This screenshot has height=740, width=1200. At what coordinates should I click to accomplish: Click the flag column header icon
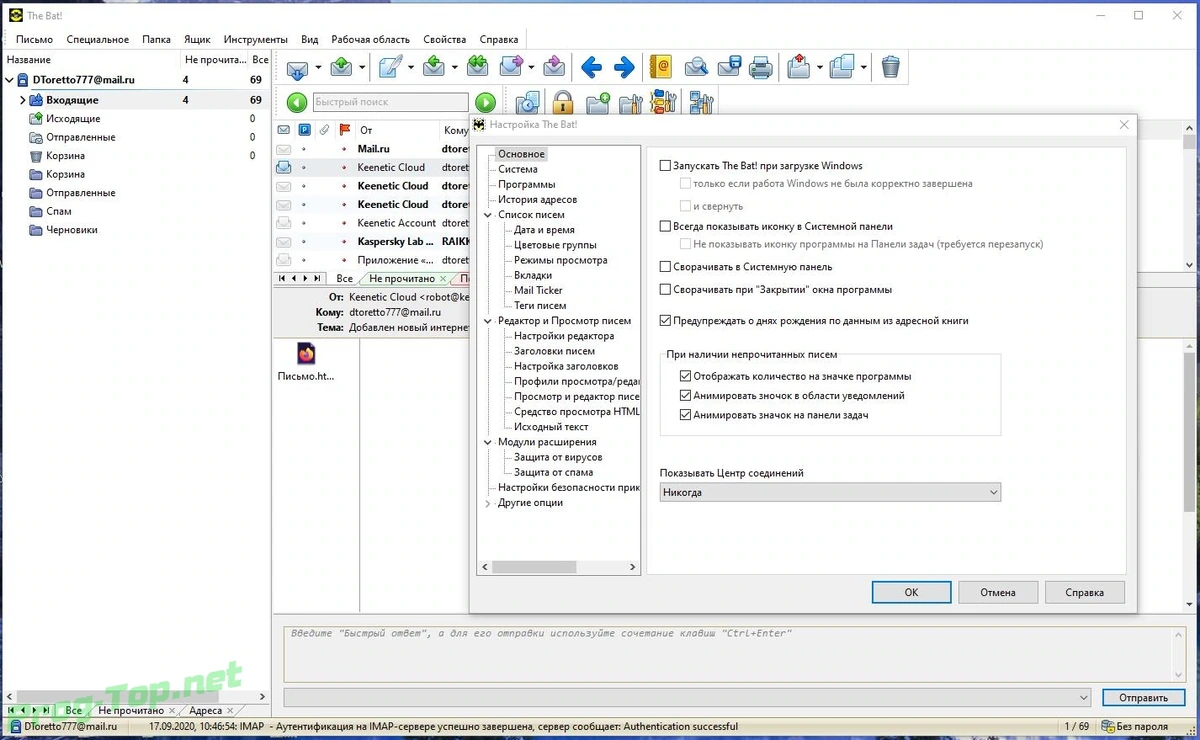click(x=345, y=130)
